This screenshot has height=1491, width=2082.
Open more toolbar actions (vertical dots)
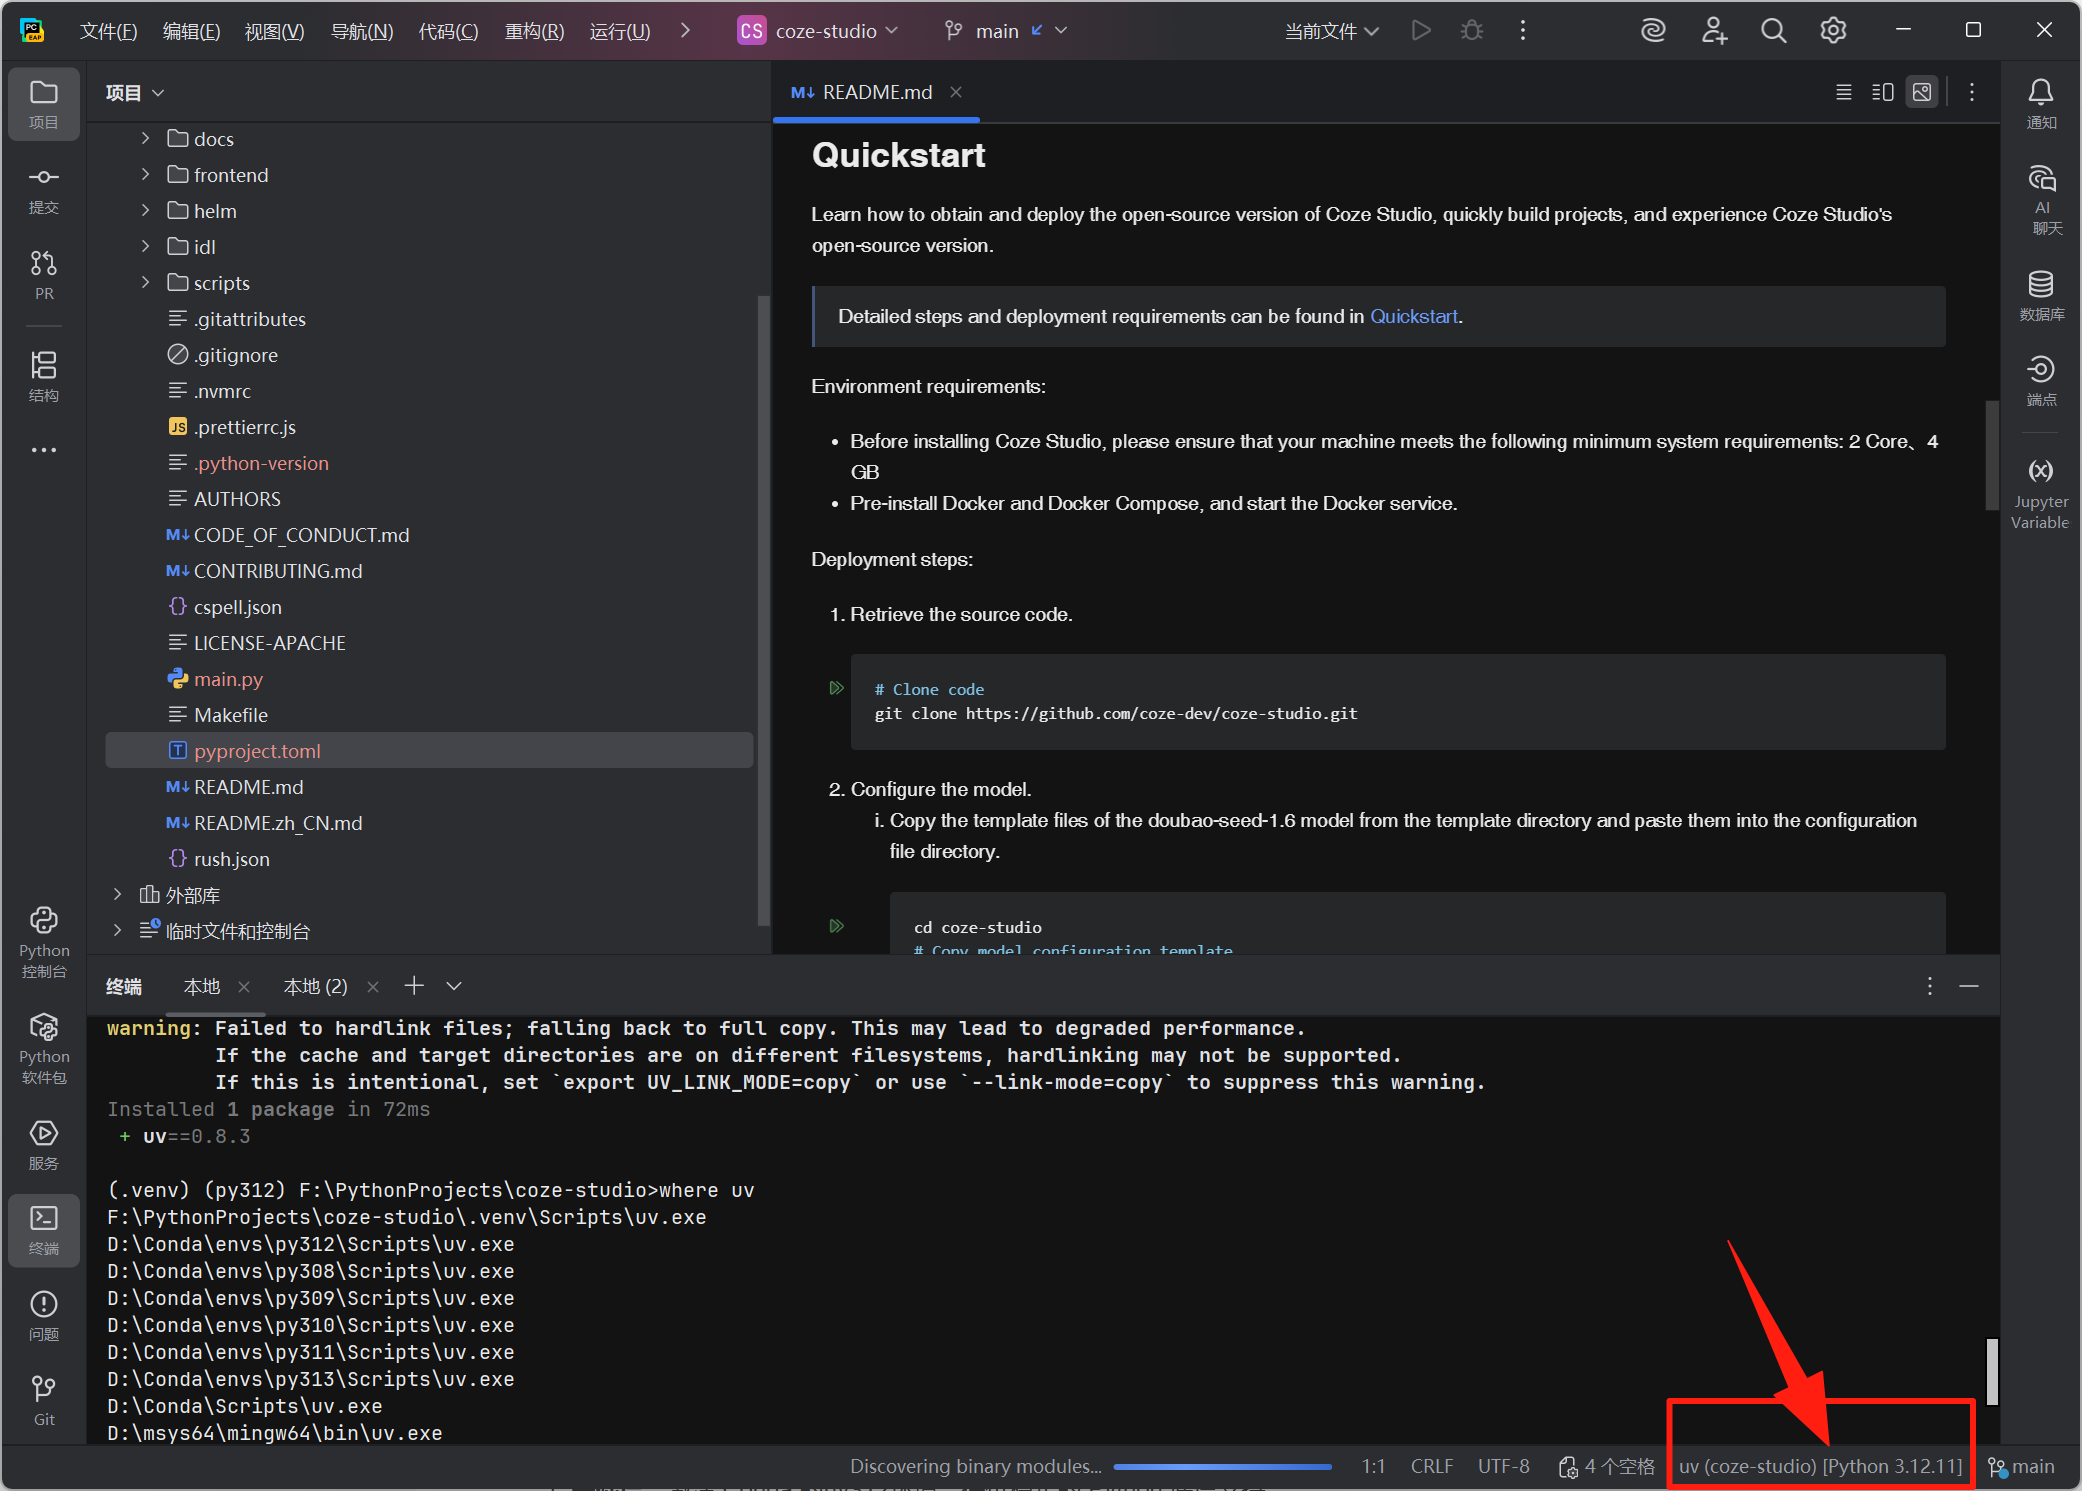[1523, 31]
